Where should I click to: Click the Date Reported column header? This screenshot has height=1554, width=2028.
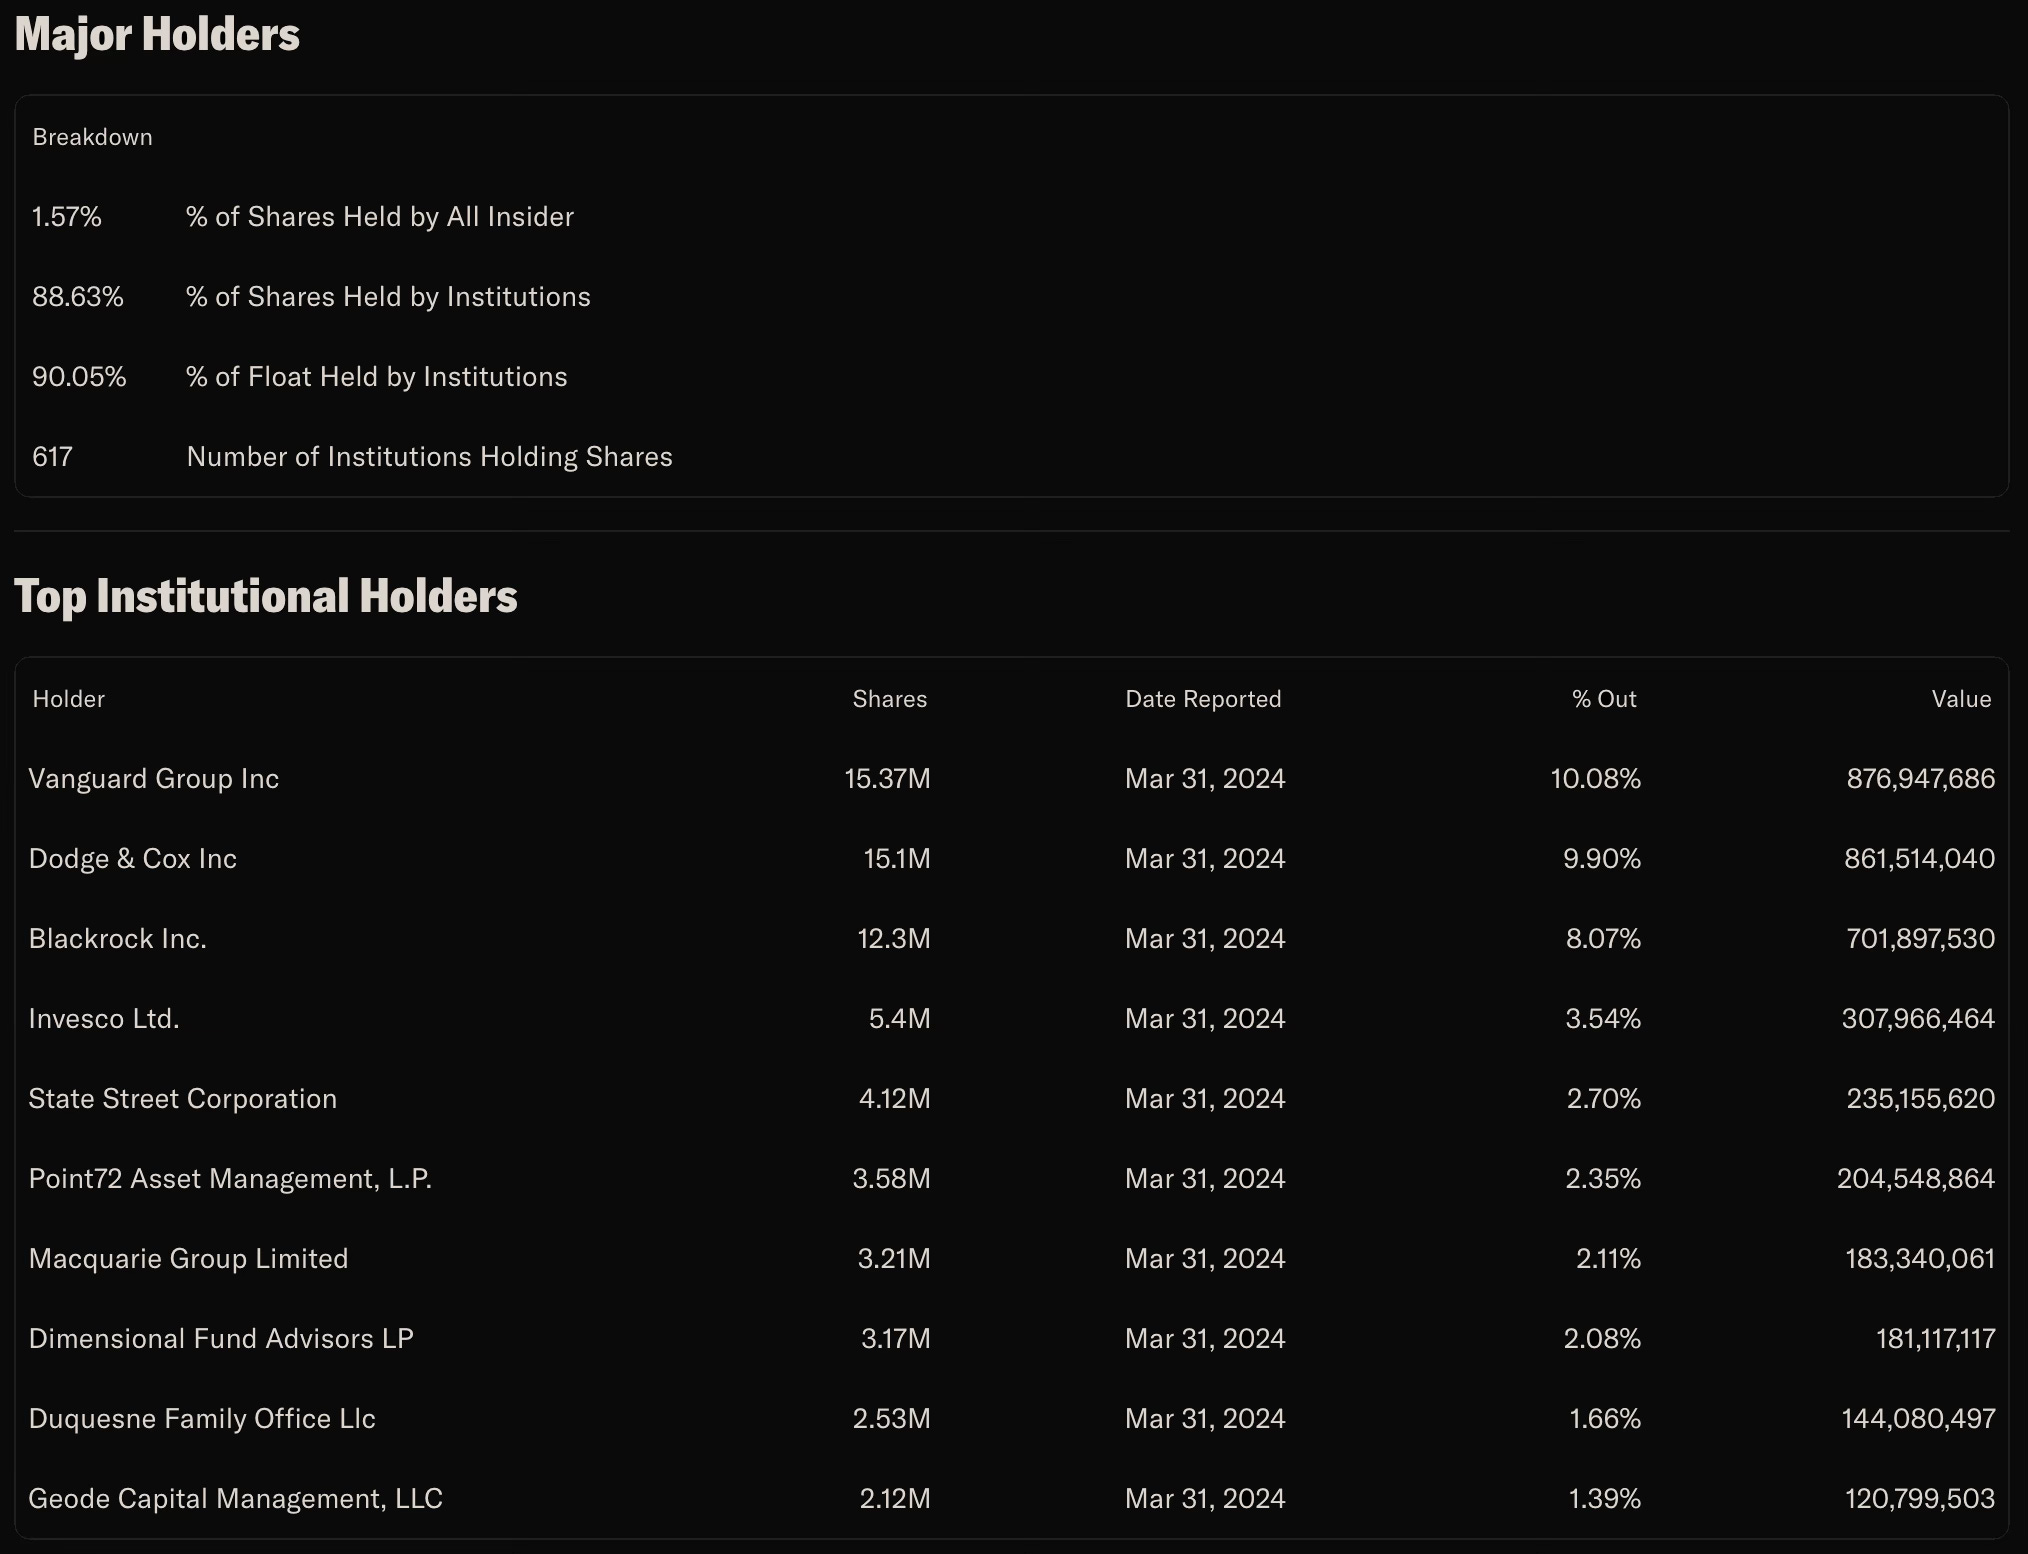click(x=1203, y=699)
